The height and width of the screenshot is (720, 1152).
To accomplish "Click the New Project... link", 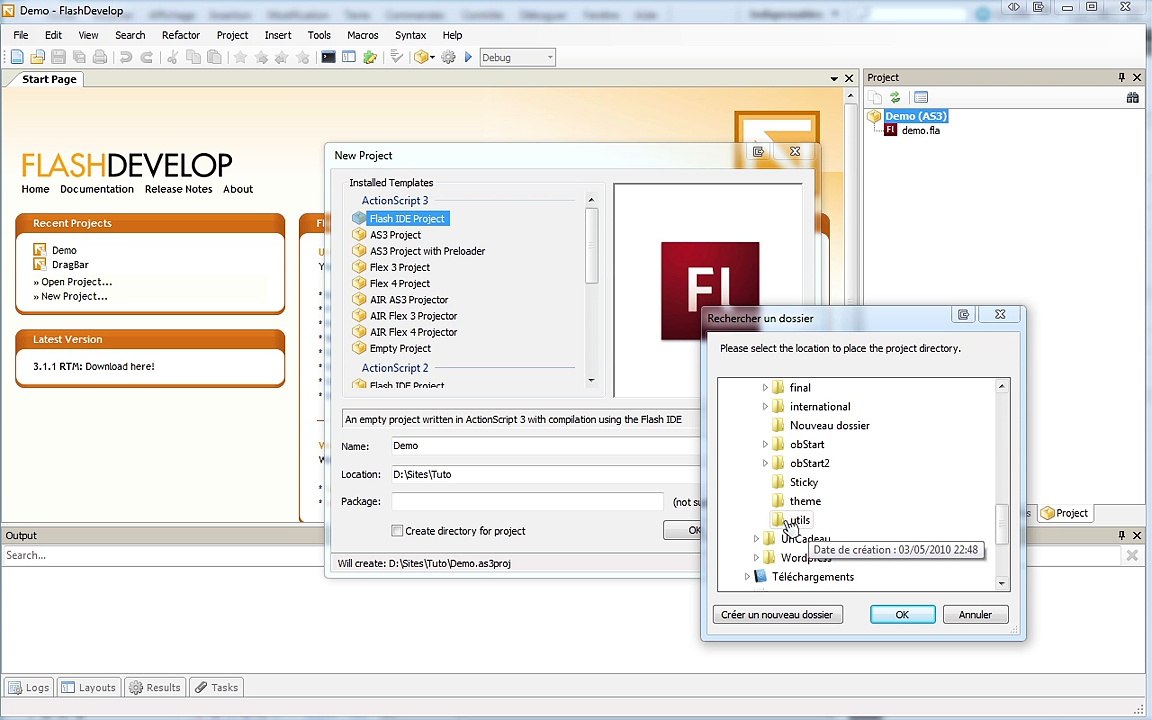I will 74,296.
